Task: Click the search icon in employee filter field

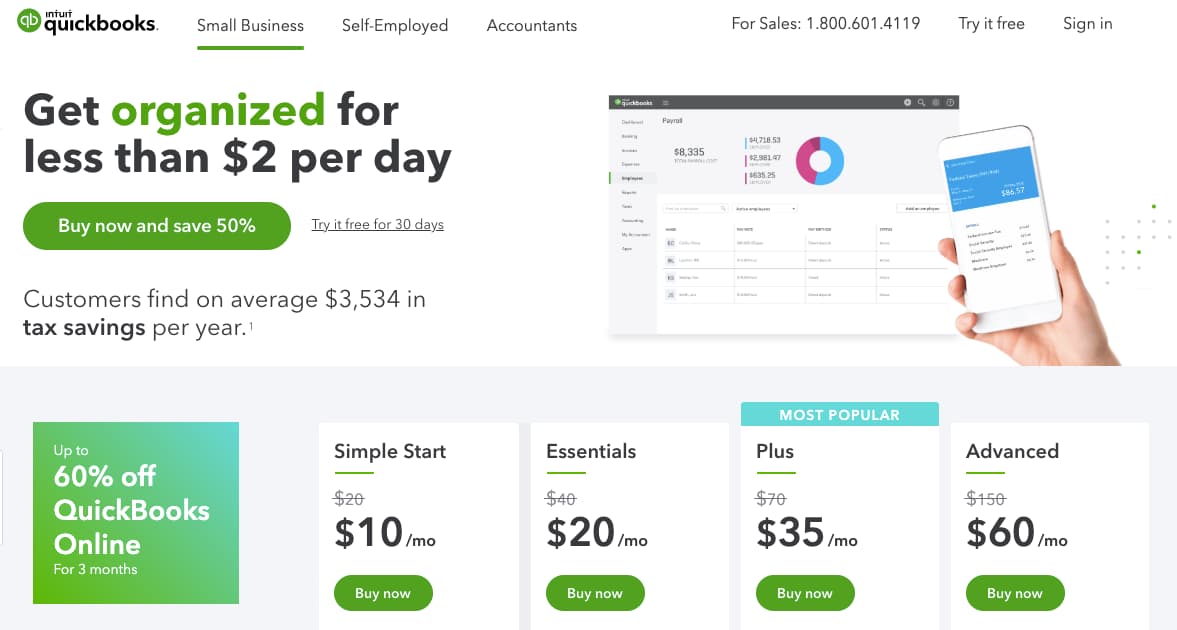Action: tap(722, 208)
